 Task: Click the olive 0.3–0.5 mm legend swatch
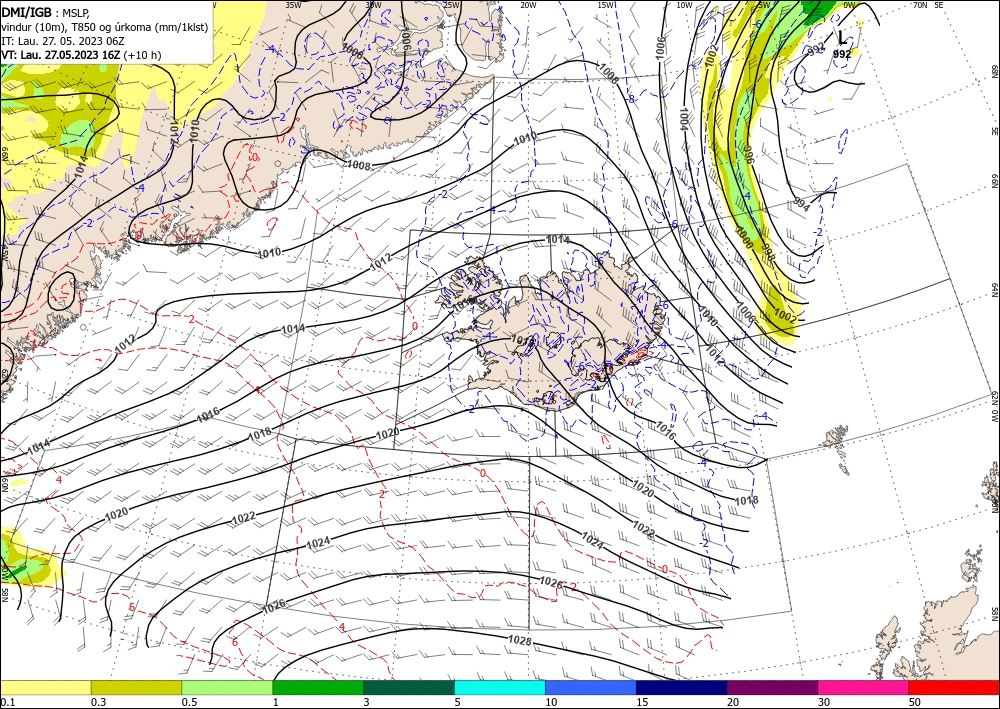(136, 687)
